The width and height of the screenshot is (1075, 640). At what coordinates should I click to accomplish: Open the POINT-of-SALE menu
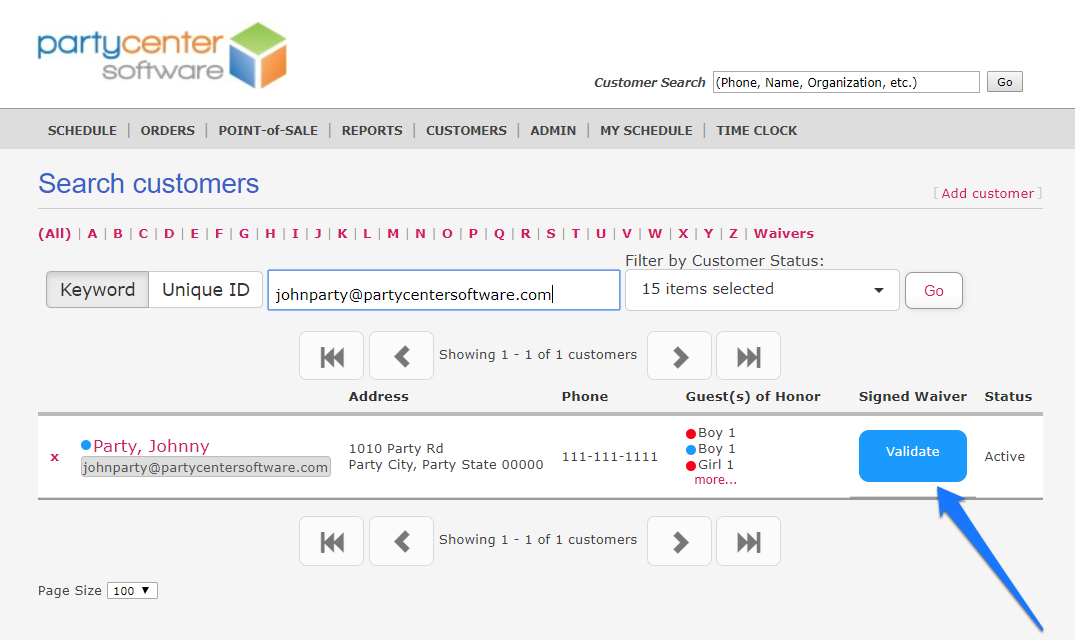point(268,130)
